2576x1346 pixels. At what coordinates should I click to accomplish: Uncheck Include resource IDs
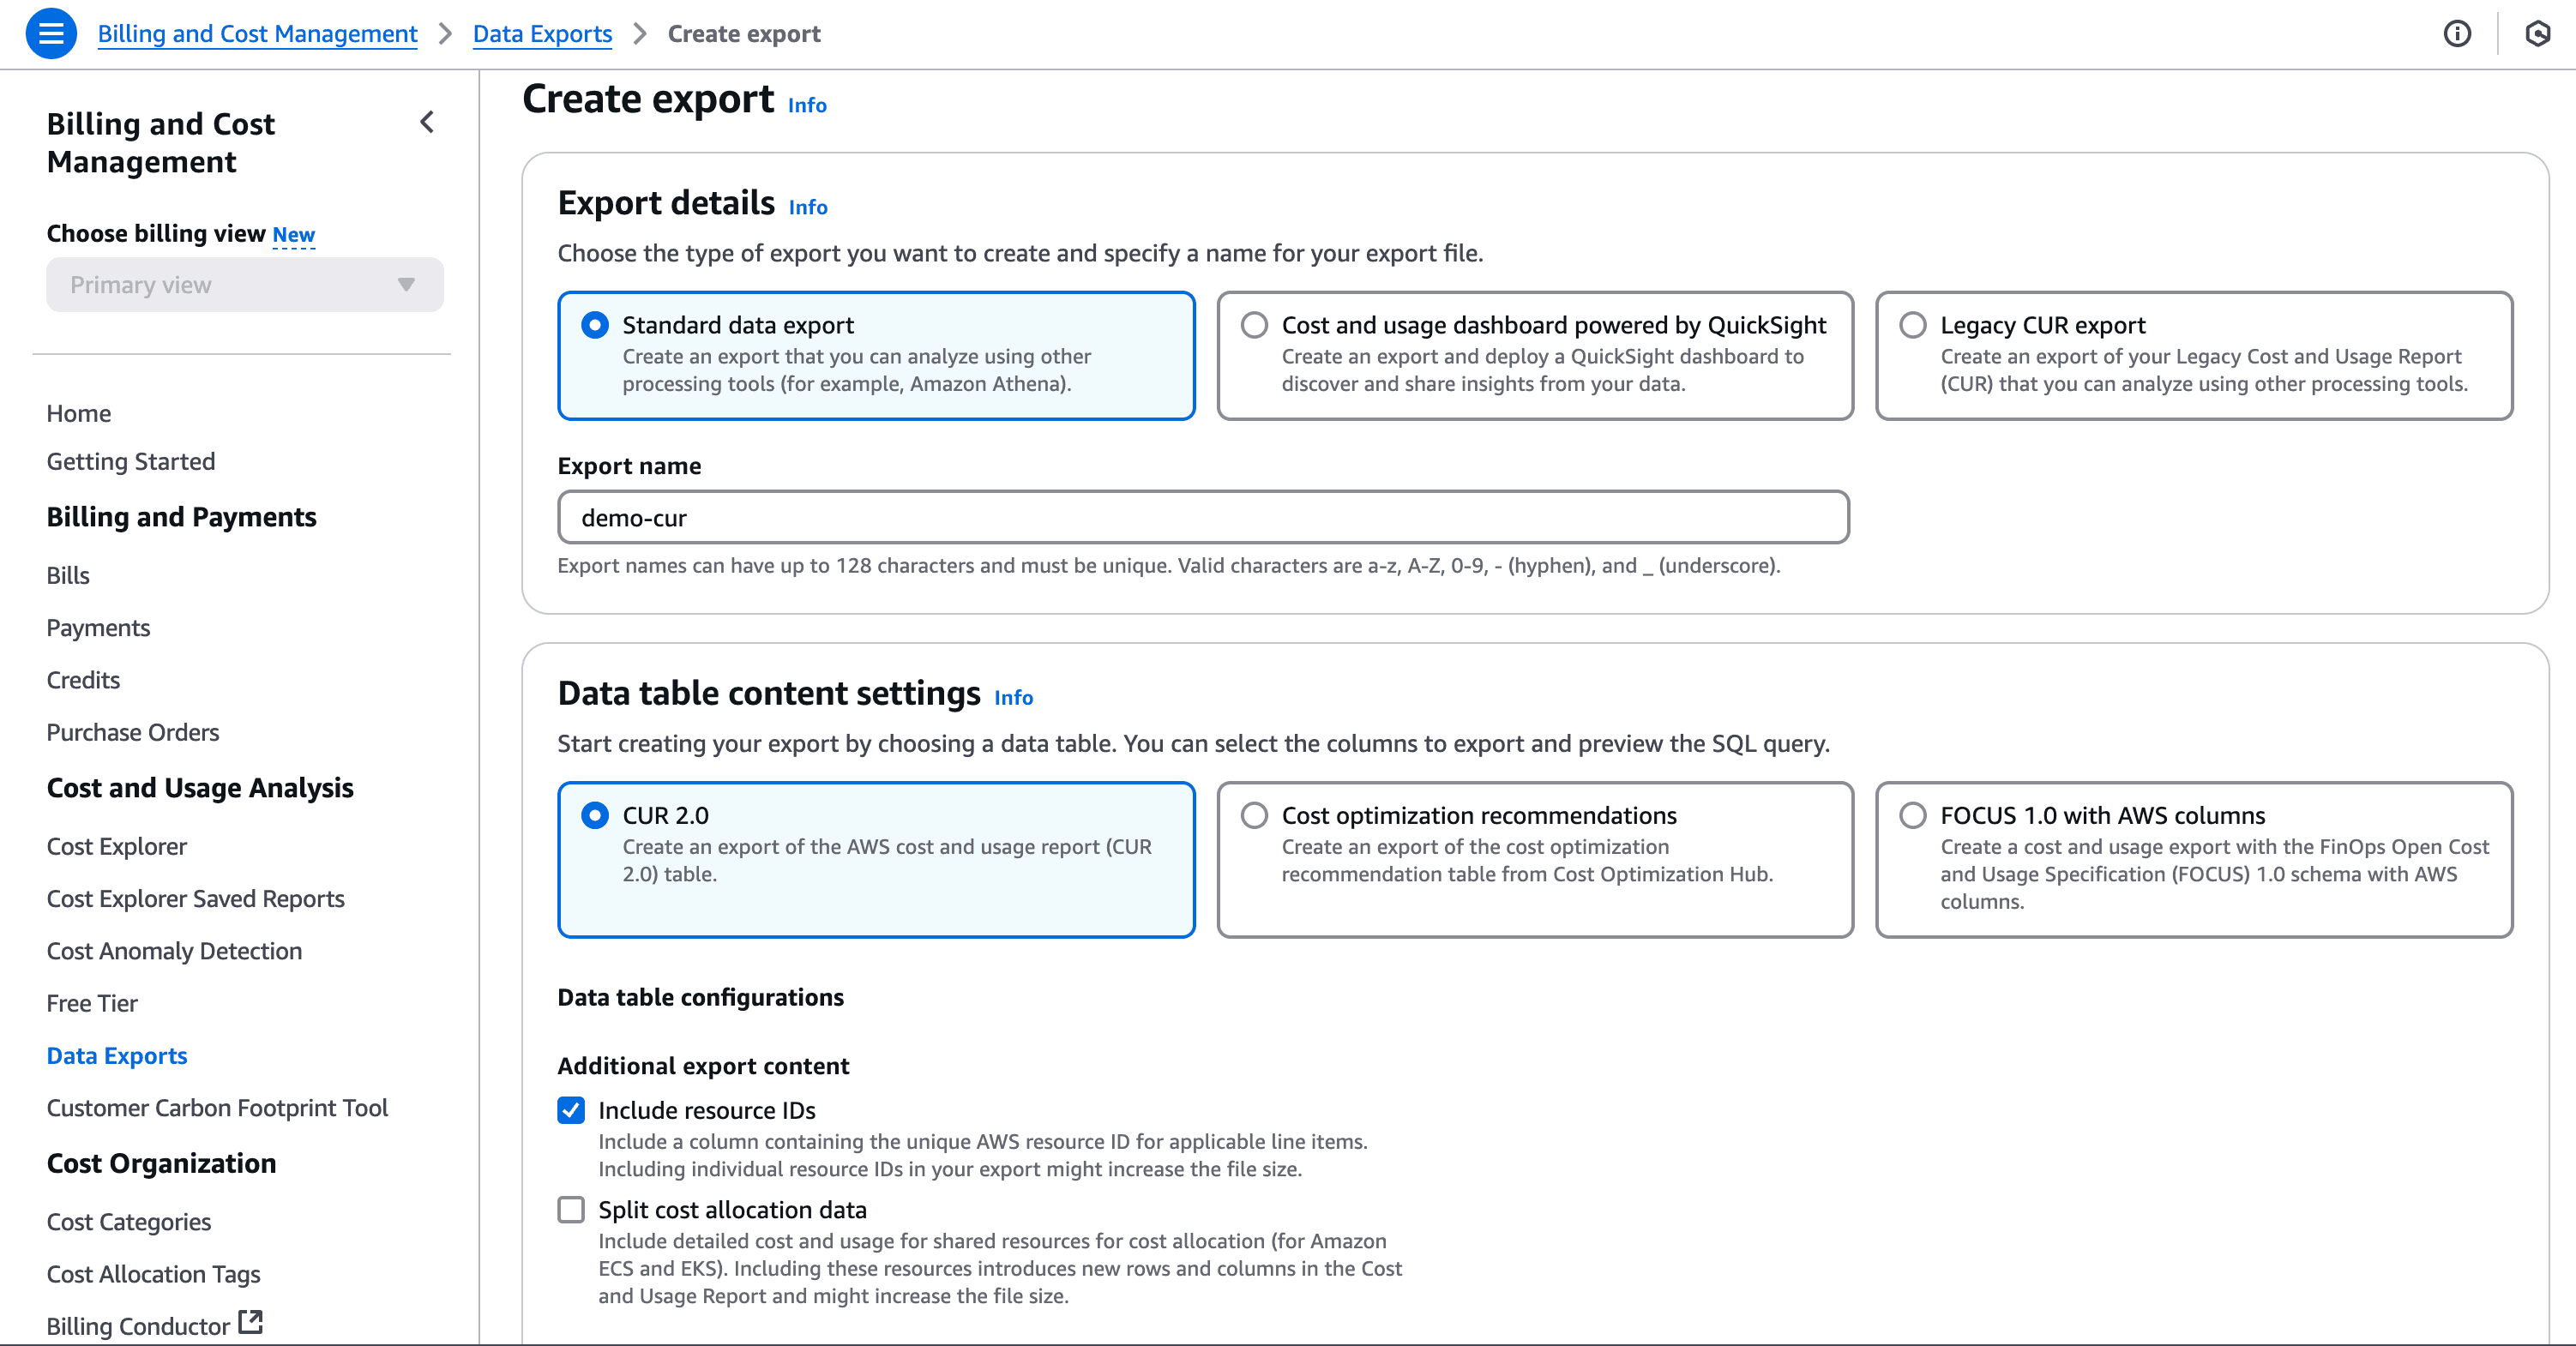pyautogui.click(x=570, y=1110)
